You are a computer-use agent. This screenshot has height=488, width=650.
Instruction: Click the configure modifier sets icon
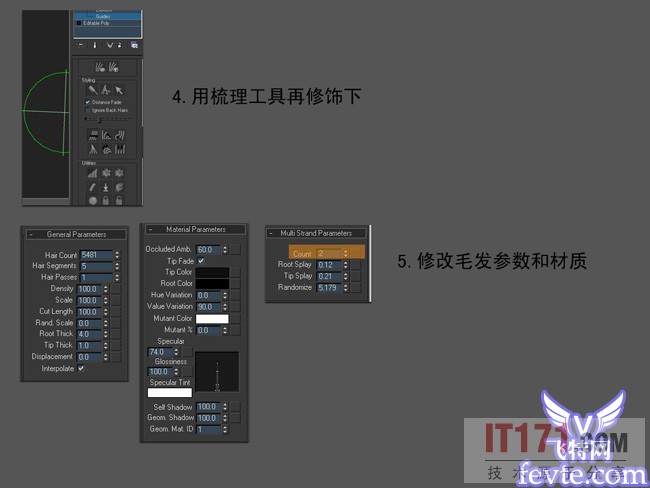point(134,45)
